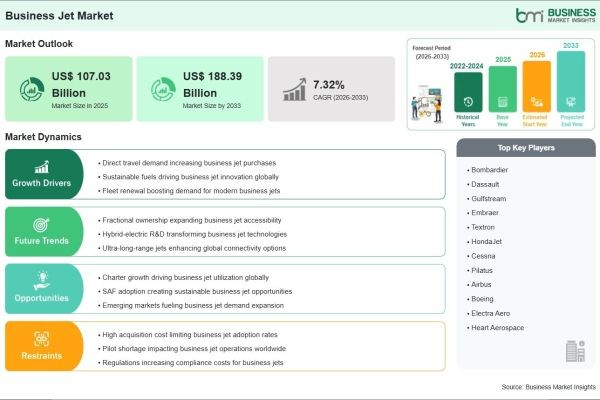
Task: Click Heart Aerospace in key players list
Action: tap(497, 328)
